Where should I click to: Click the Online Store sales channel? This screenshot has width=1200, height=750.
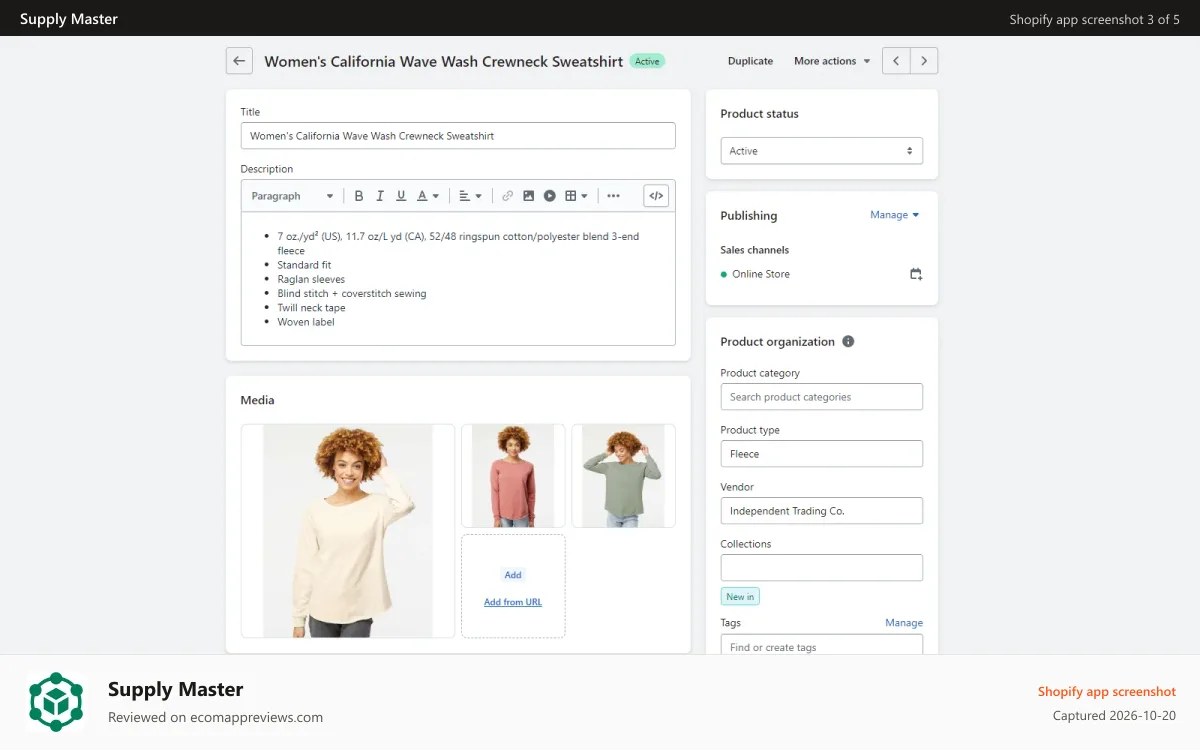coord(760,274)
